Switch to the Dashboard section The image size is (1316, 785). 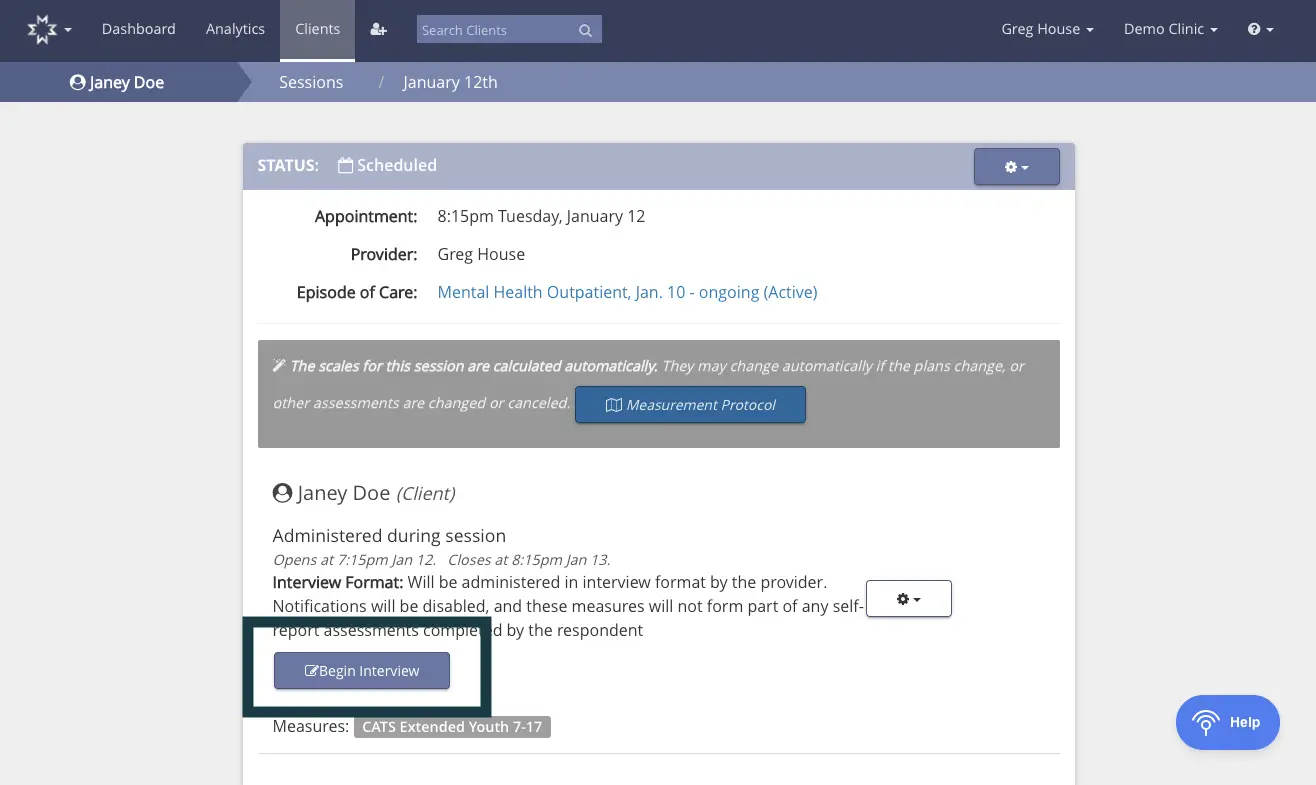(x=138, y=29)
